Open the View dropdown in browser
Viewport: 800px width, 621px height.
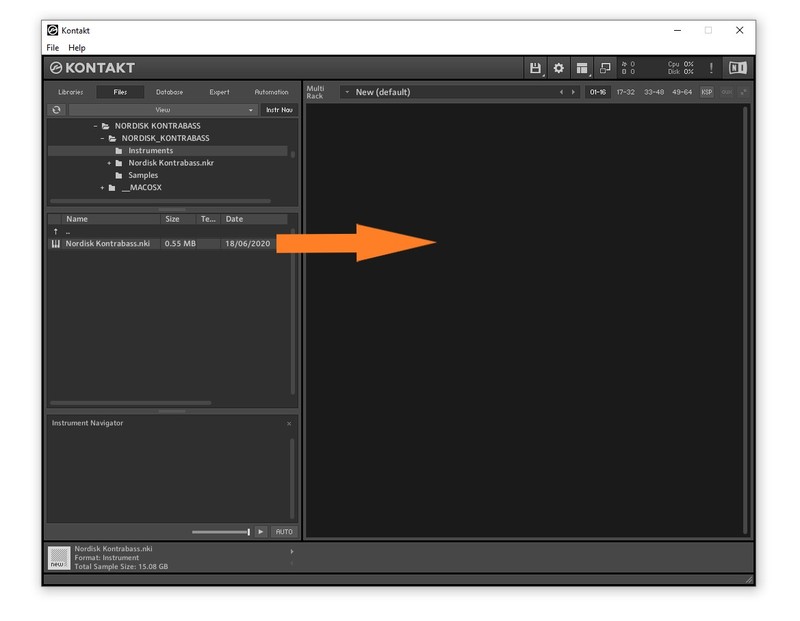click(x=162, y=110)
